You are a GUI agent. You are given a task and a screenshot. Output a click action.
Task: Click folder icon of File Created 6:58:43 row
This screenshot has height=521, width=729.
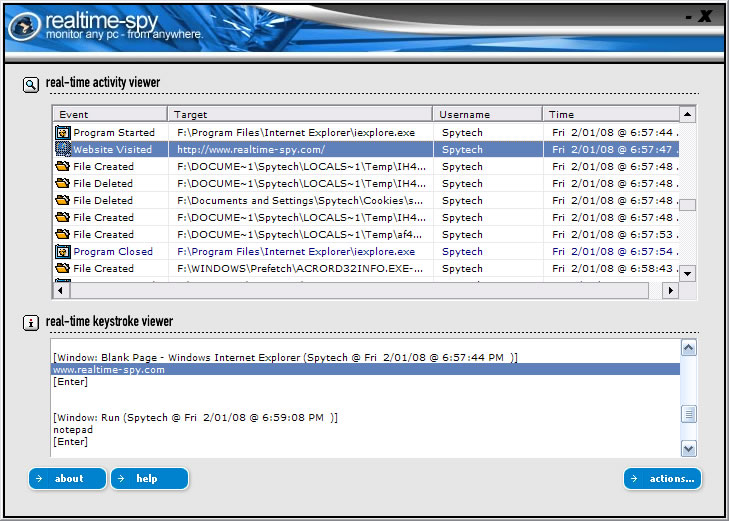click(63, 268)
